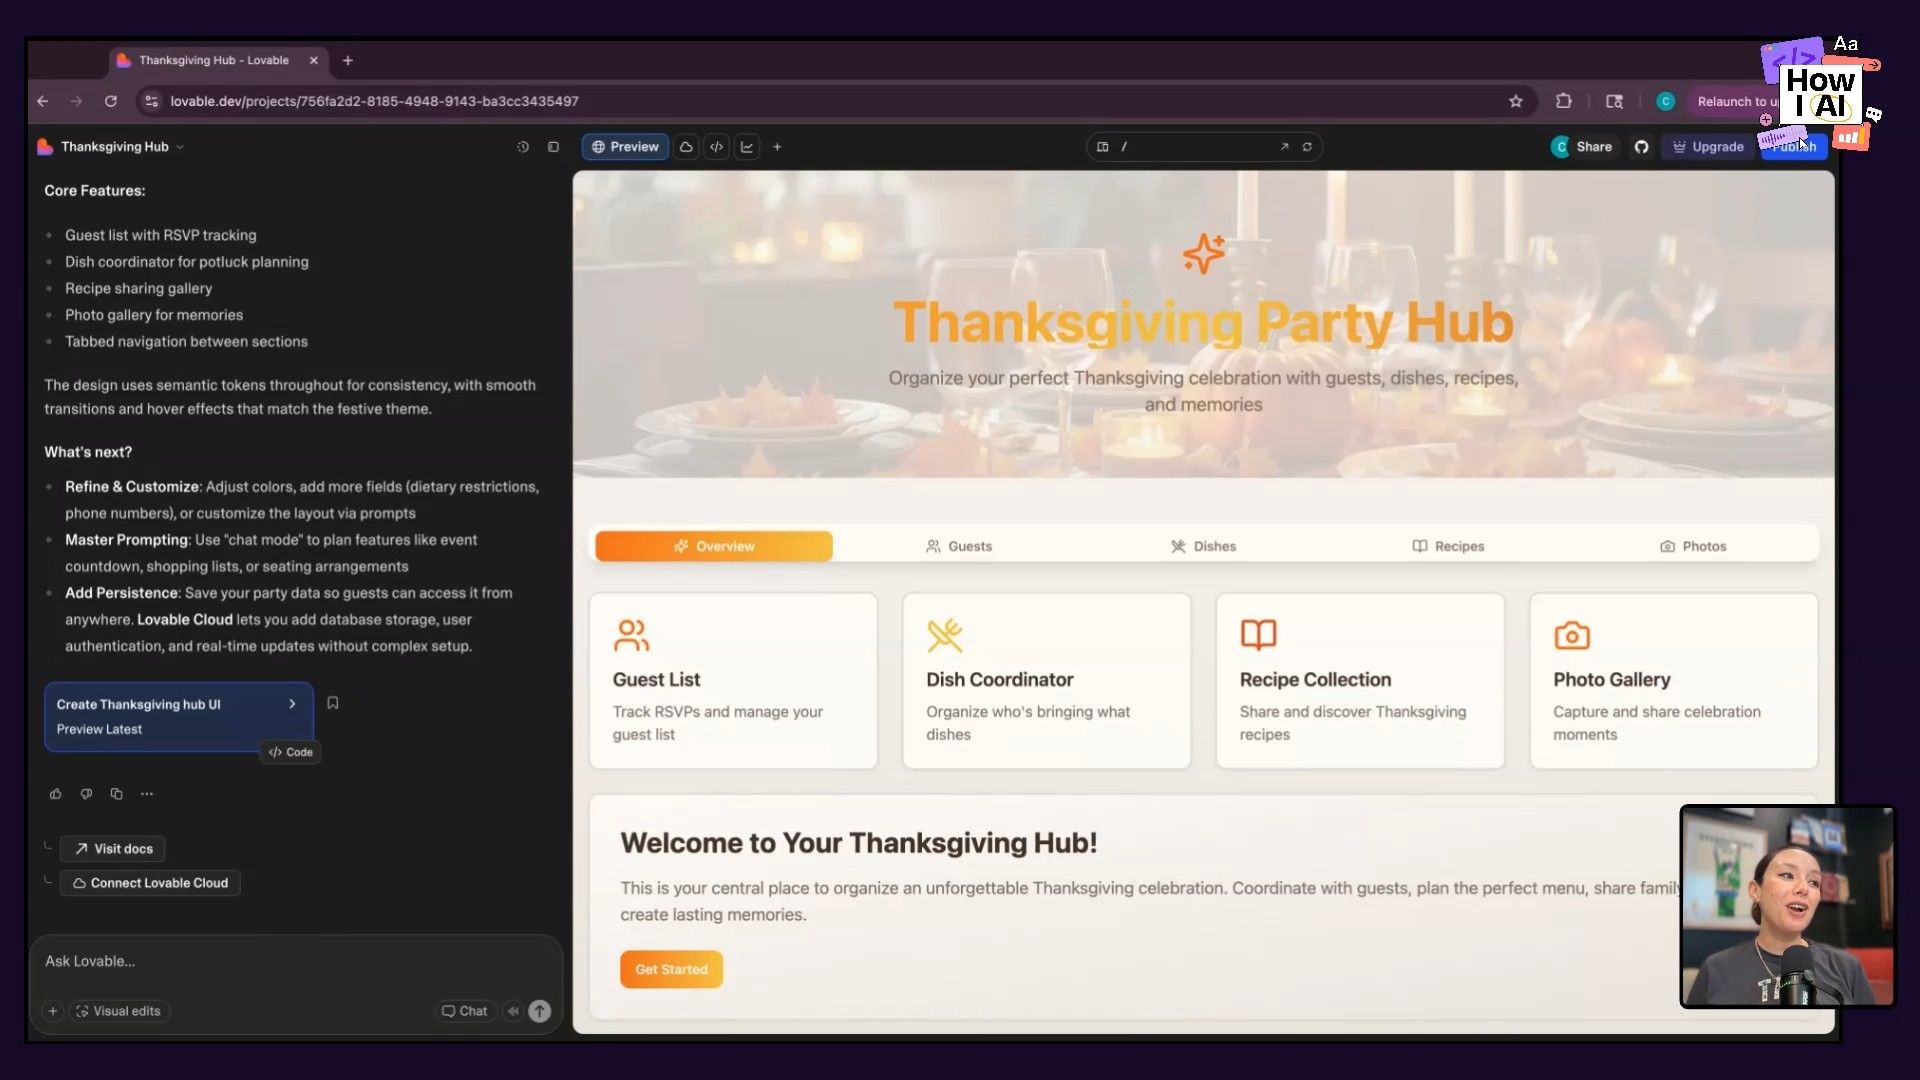Open preview in new tab arrow
This screenshot has width=1920, height=1080.
[1284, 147]
